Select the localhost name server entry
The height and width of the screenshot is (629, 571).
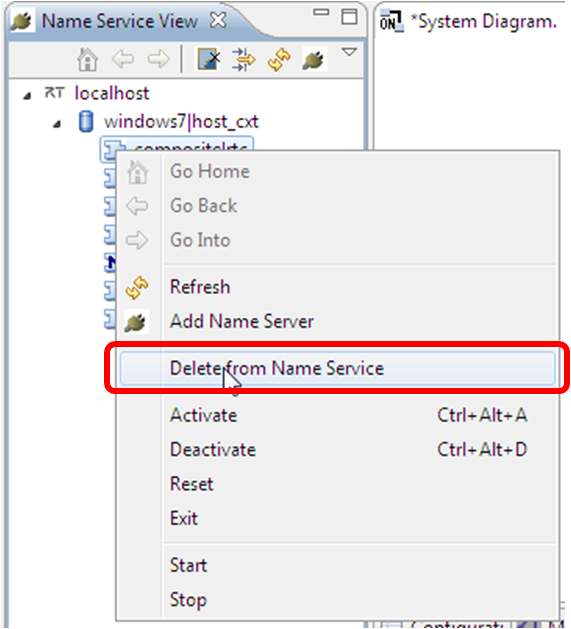[x=112, y=93]
